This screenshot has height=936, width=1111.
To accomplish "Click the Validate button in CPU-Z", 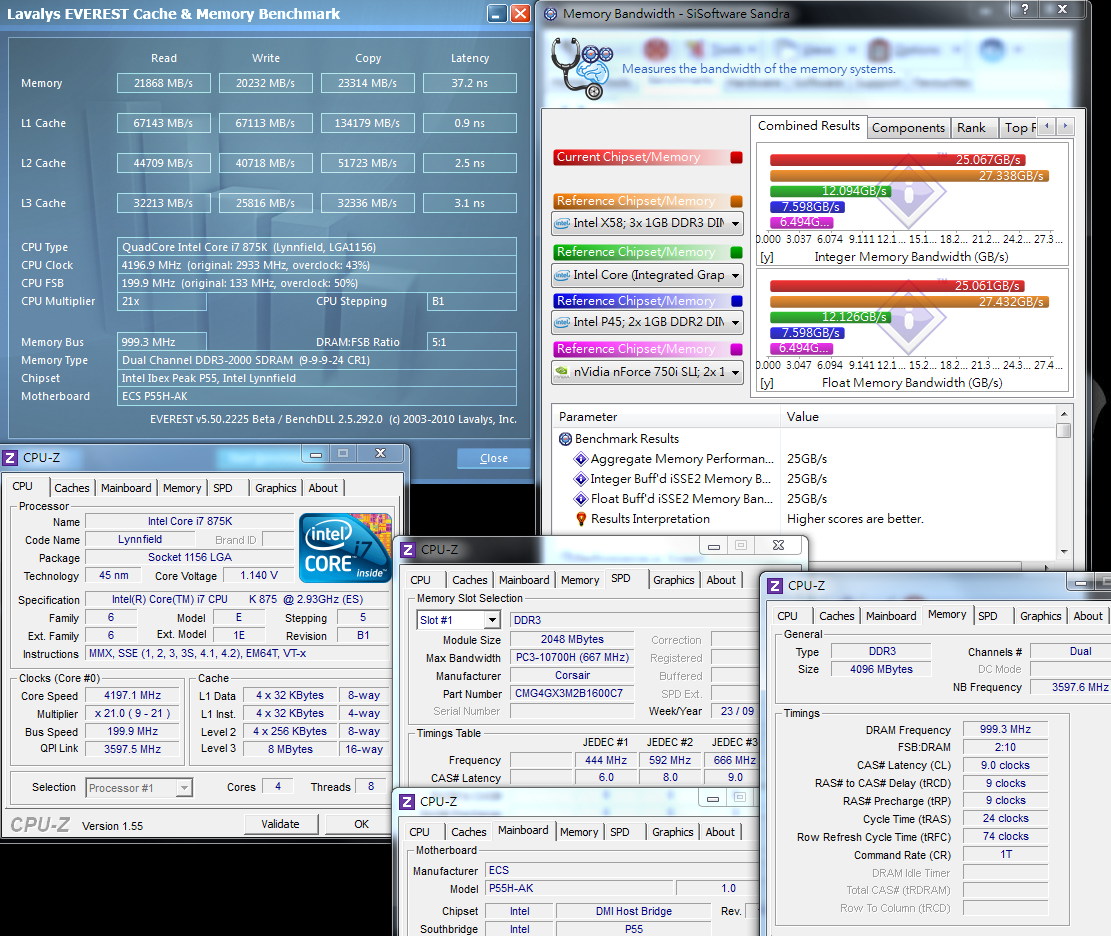I will [x=281, y=824].
